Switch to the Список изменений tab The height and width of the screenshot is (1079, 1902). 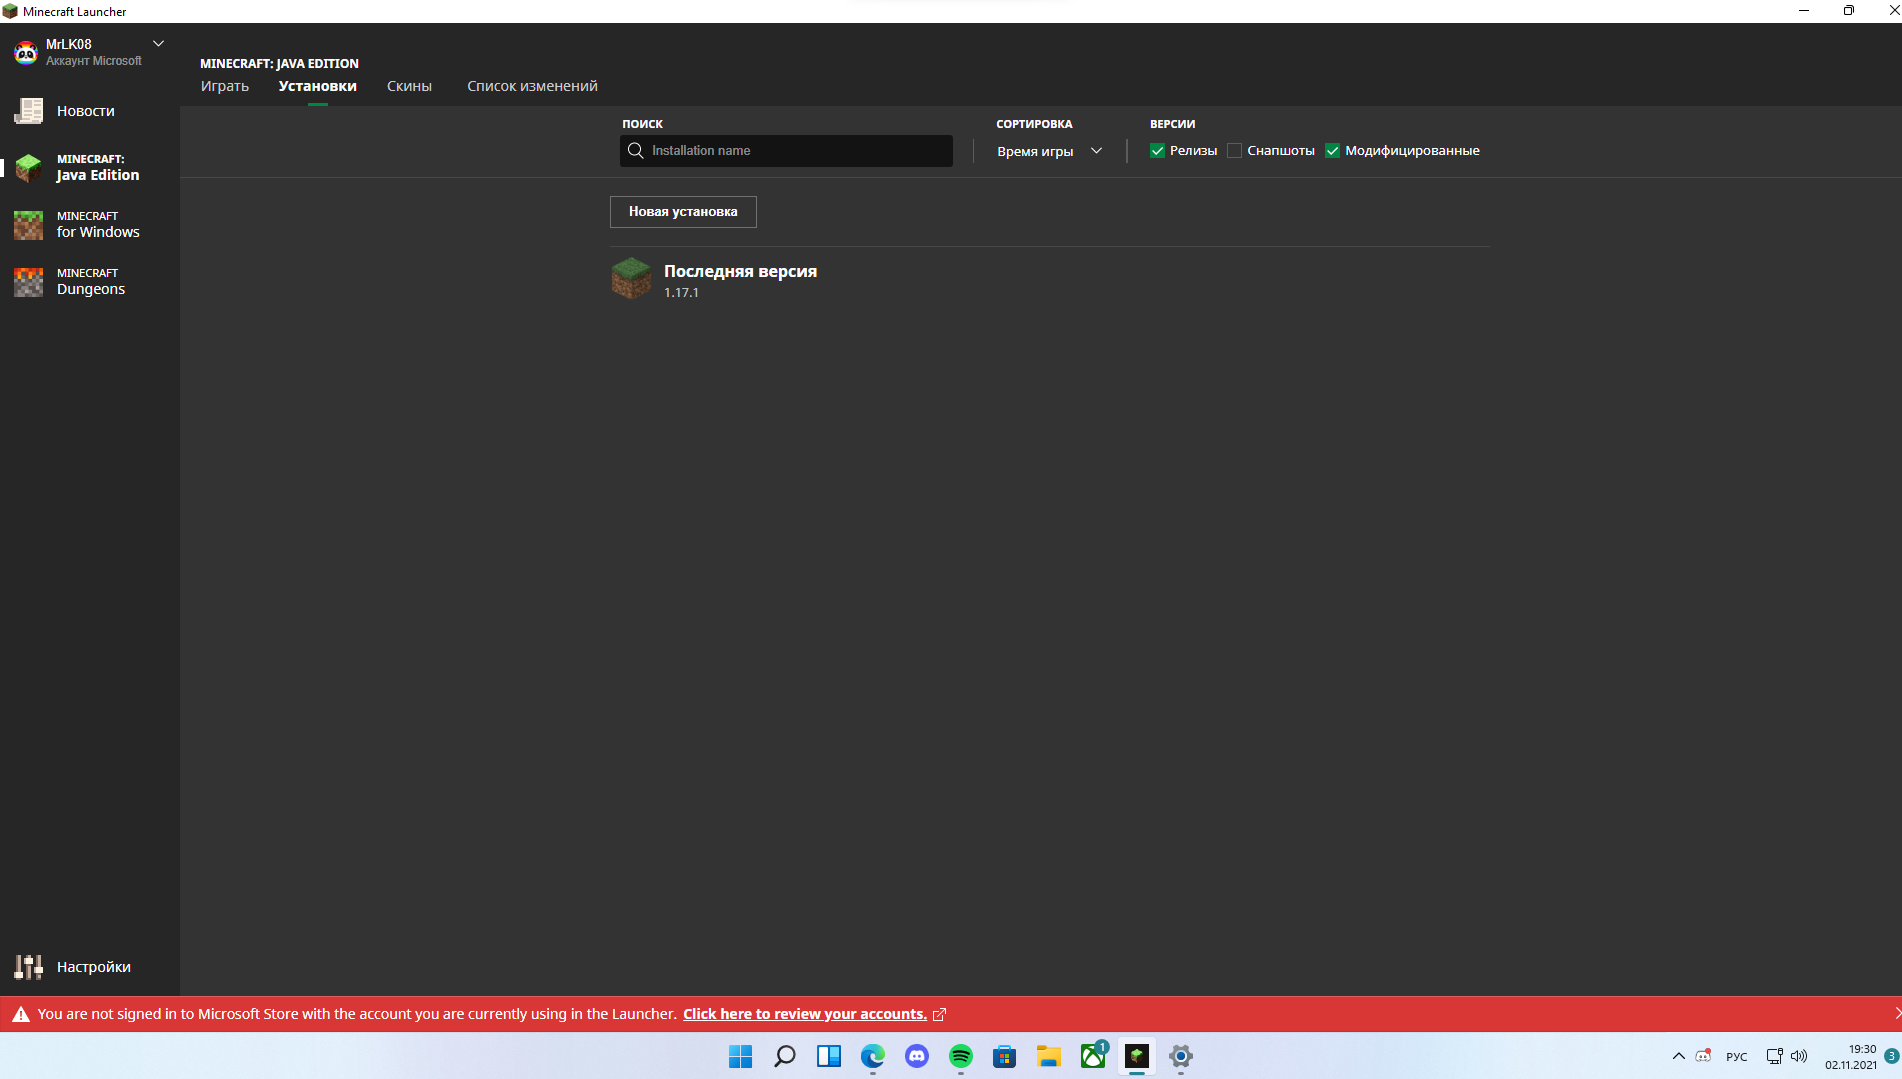coord(532,86)
